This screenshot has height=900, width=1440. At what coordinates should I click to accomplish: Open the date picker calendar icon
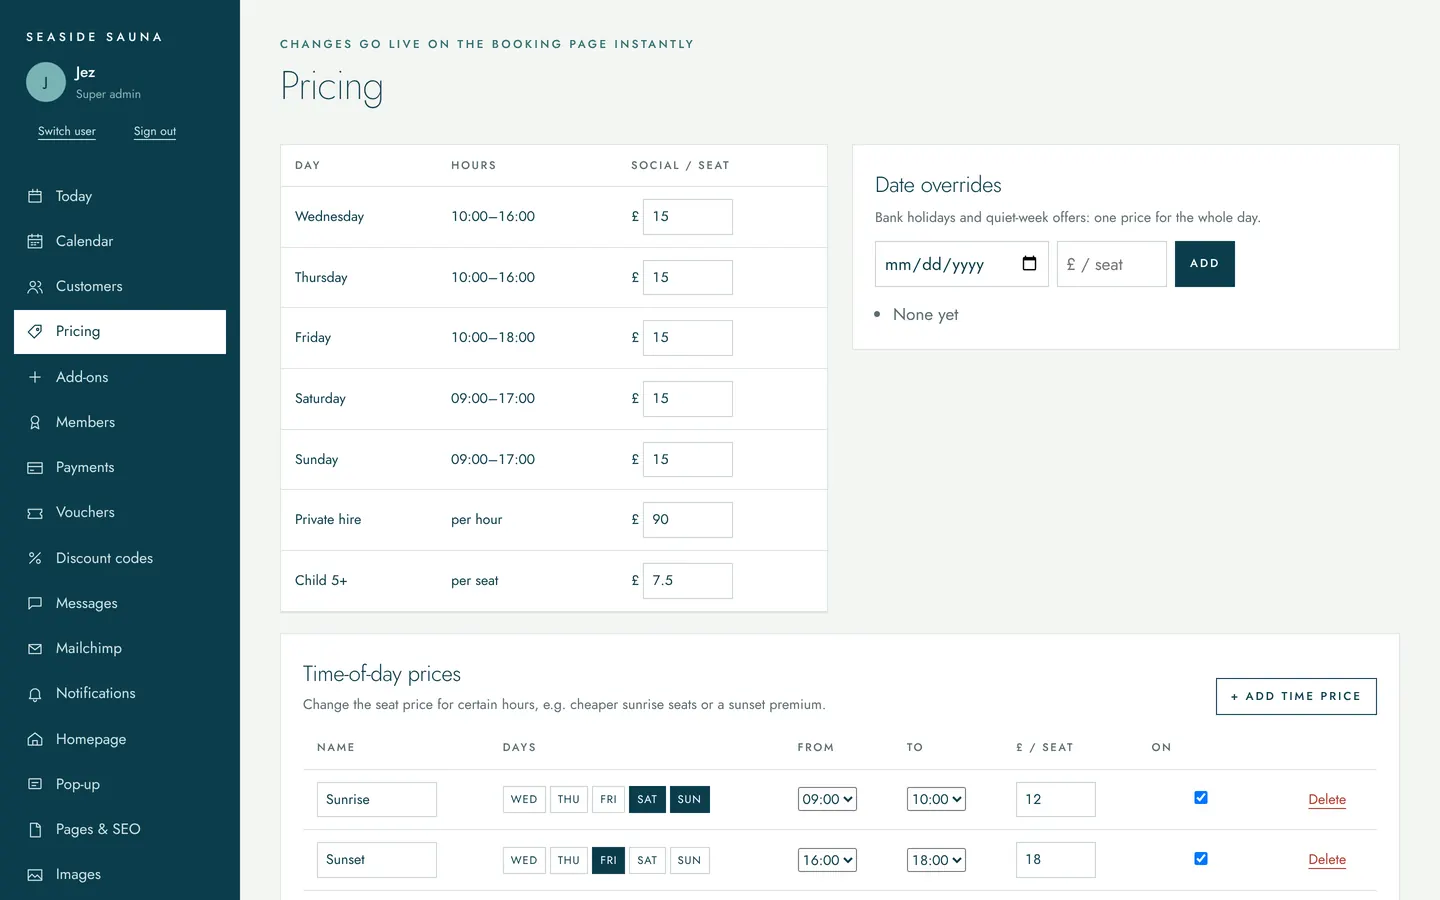pyautogui.click(x=1029, y=264)
